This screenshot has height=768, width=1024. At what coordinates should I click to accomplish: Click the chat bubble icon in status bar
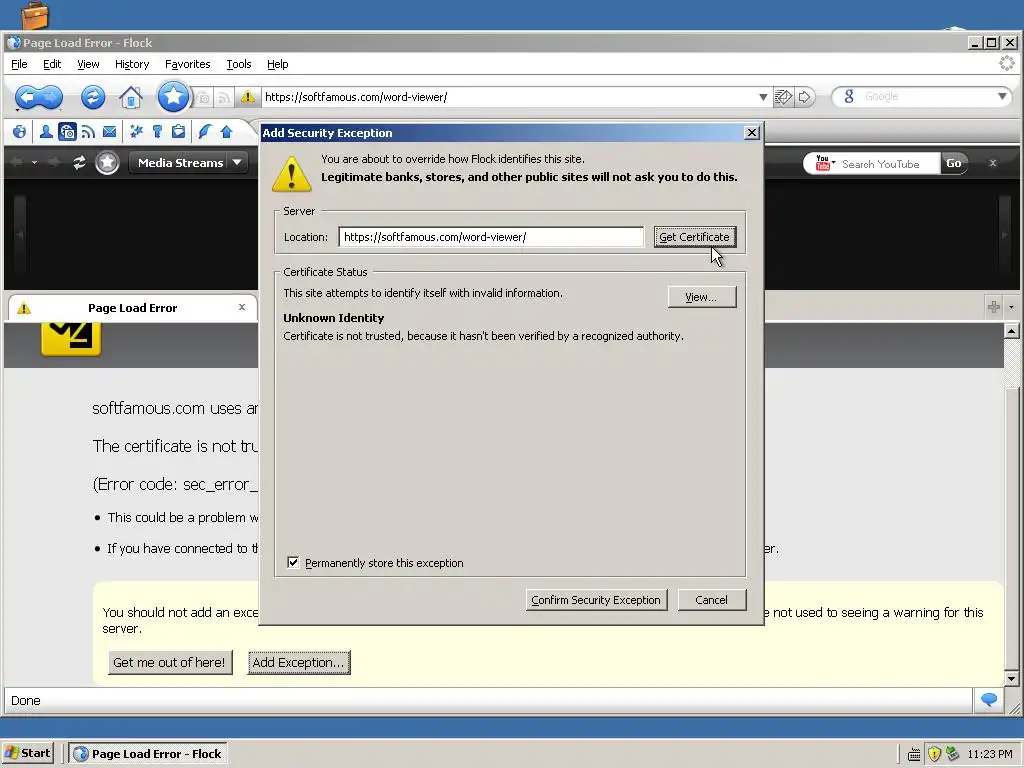[989, 700]
